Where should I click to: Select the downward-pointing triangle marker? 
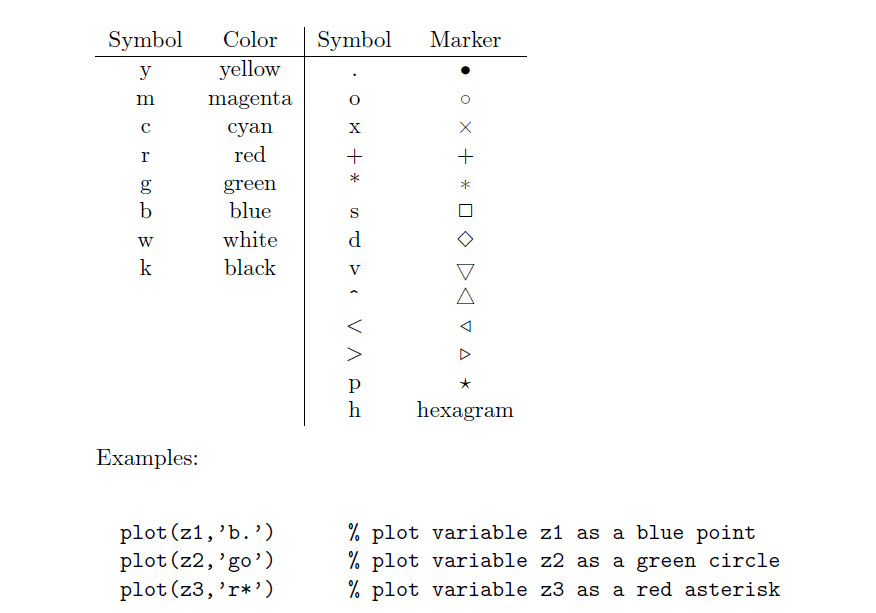point(465,271)
